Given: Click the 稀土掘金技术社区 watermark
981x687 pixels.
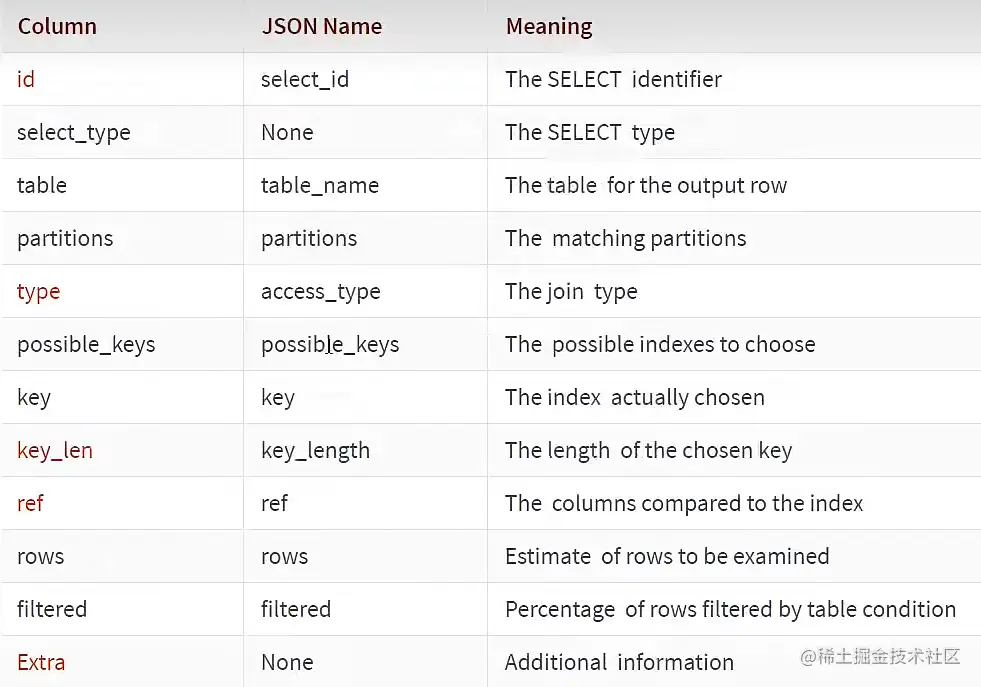Looking at the screenshot, I should (868, 656).
